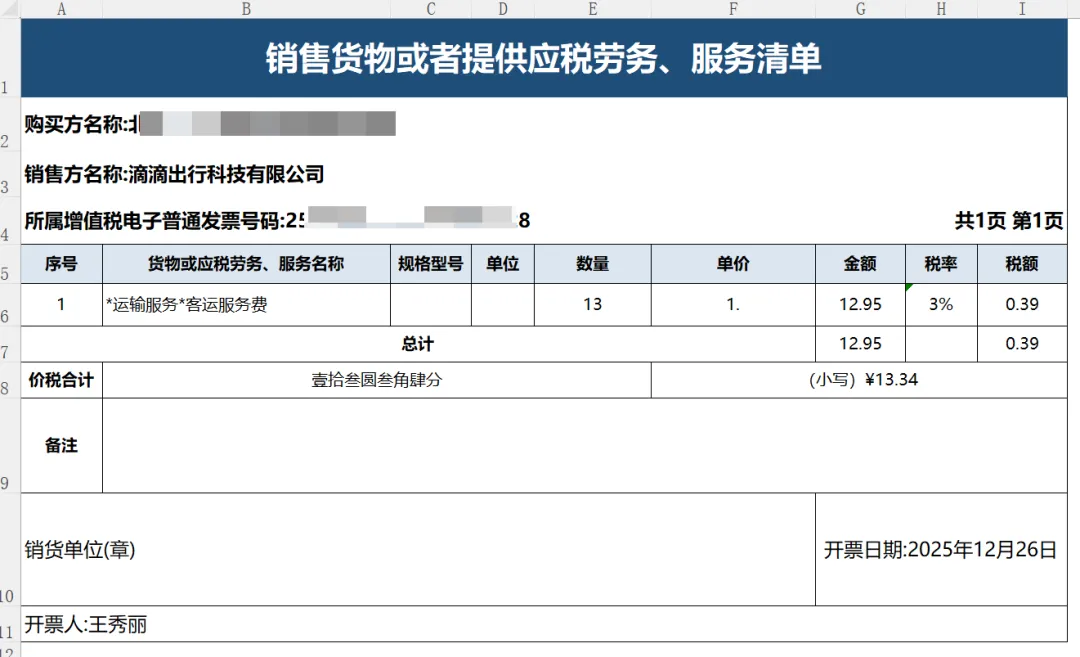Select column E header
1080x657 pixels.
[592, 9]
